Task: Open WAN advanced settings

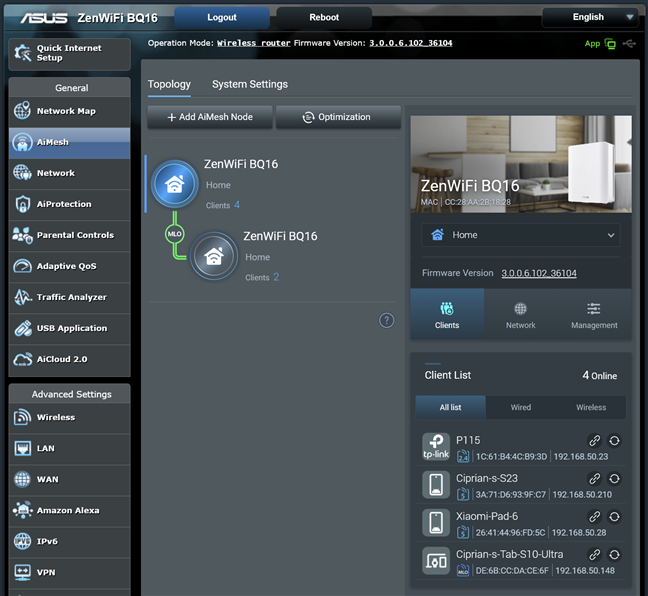Action: click(69, 480)
